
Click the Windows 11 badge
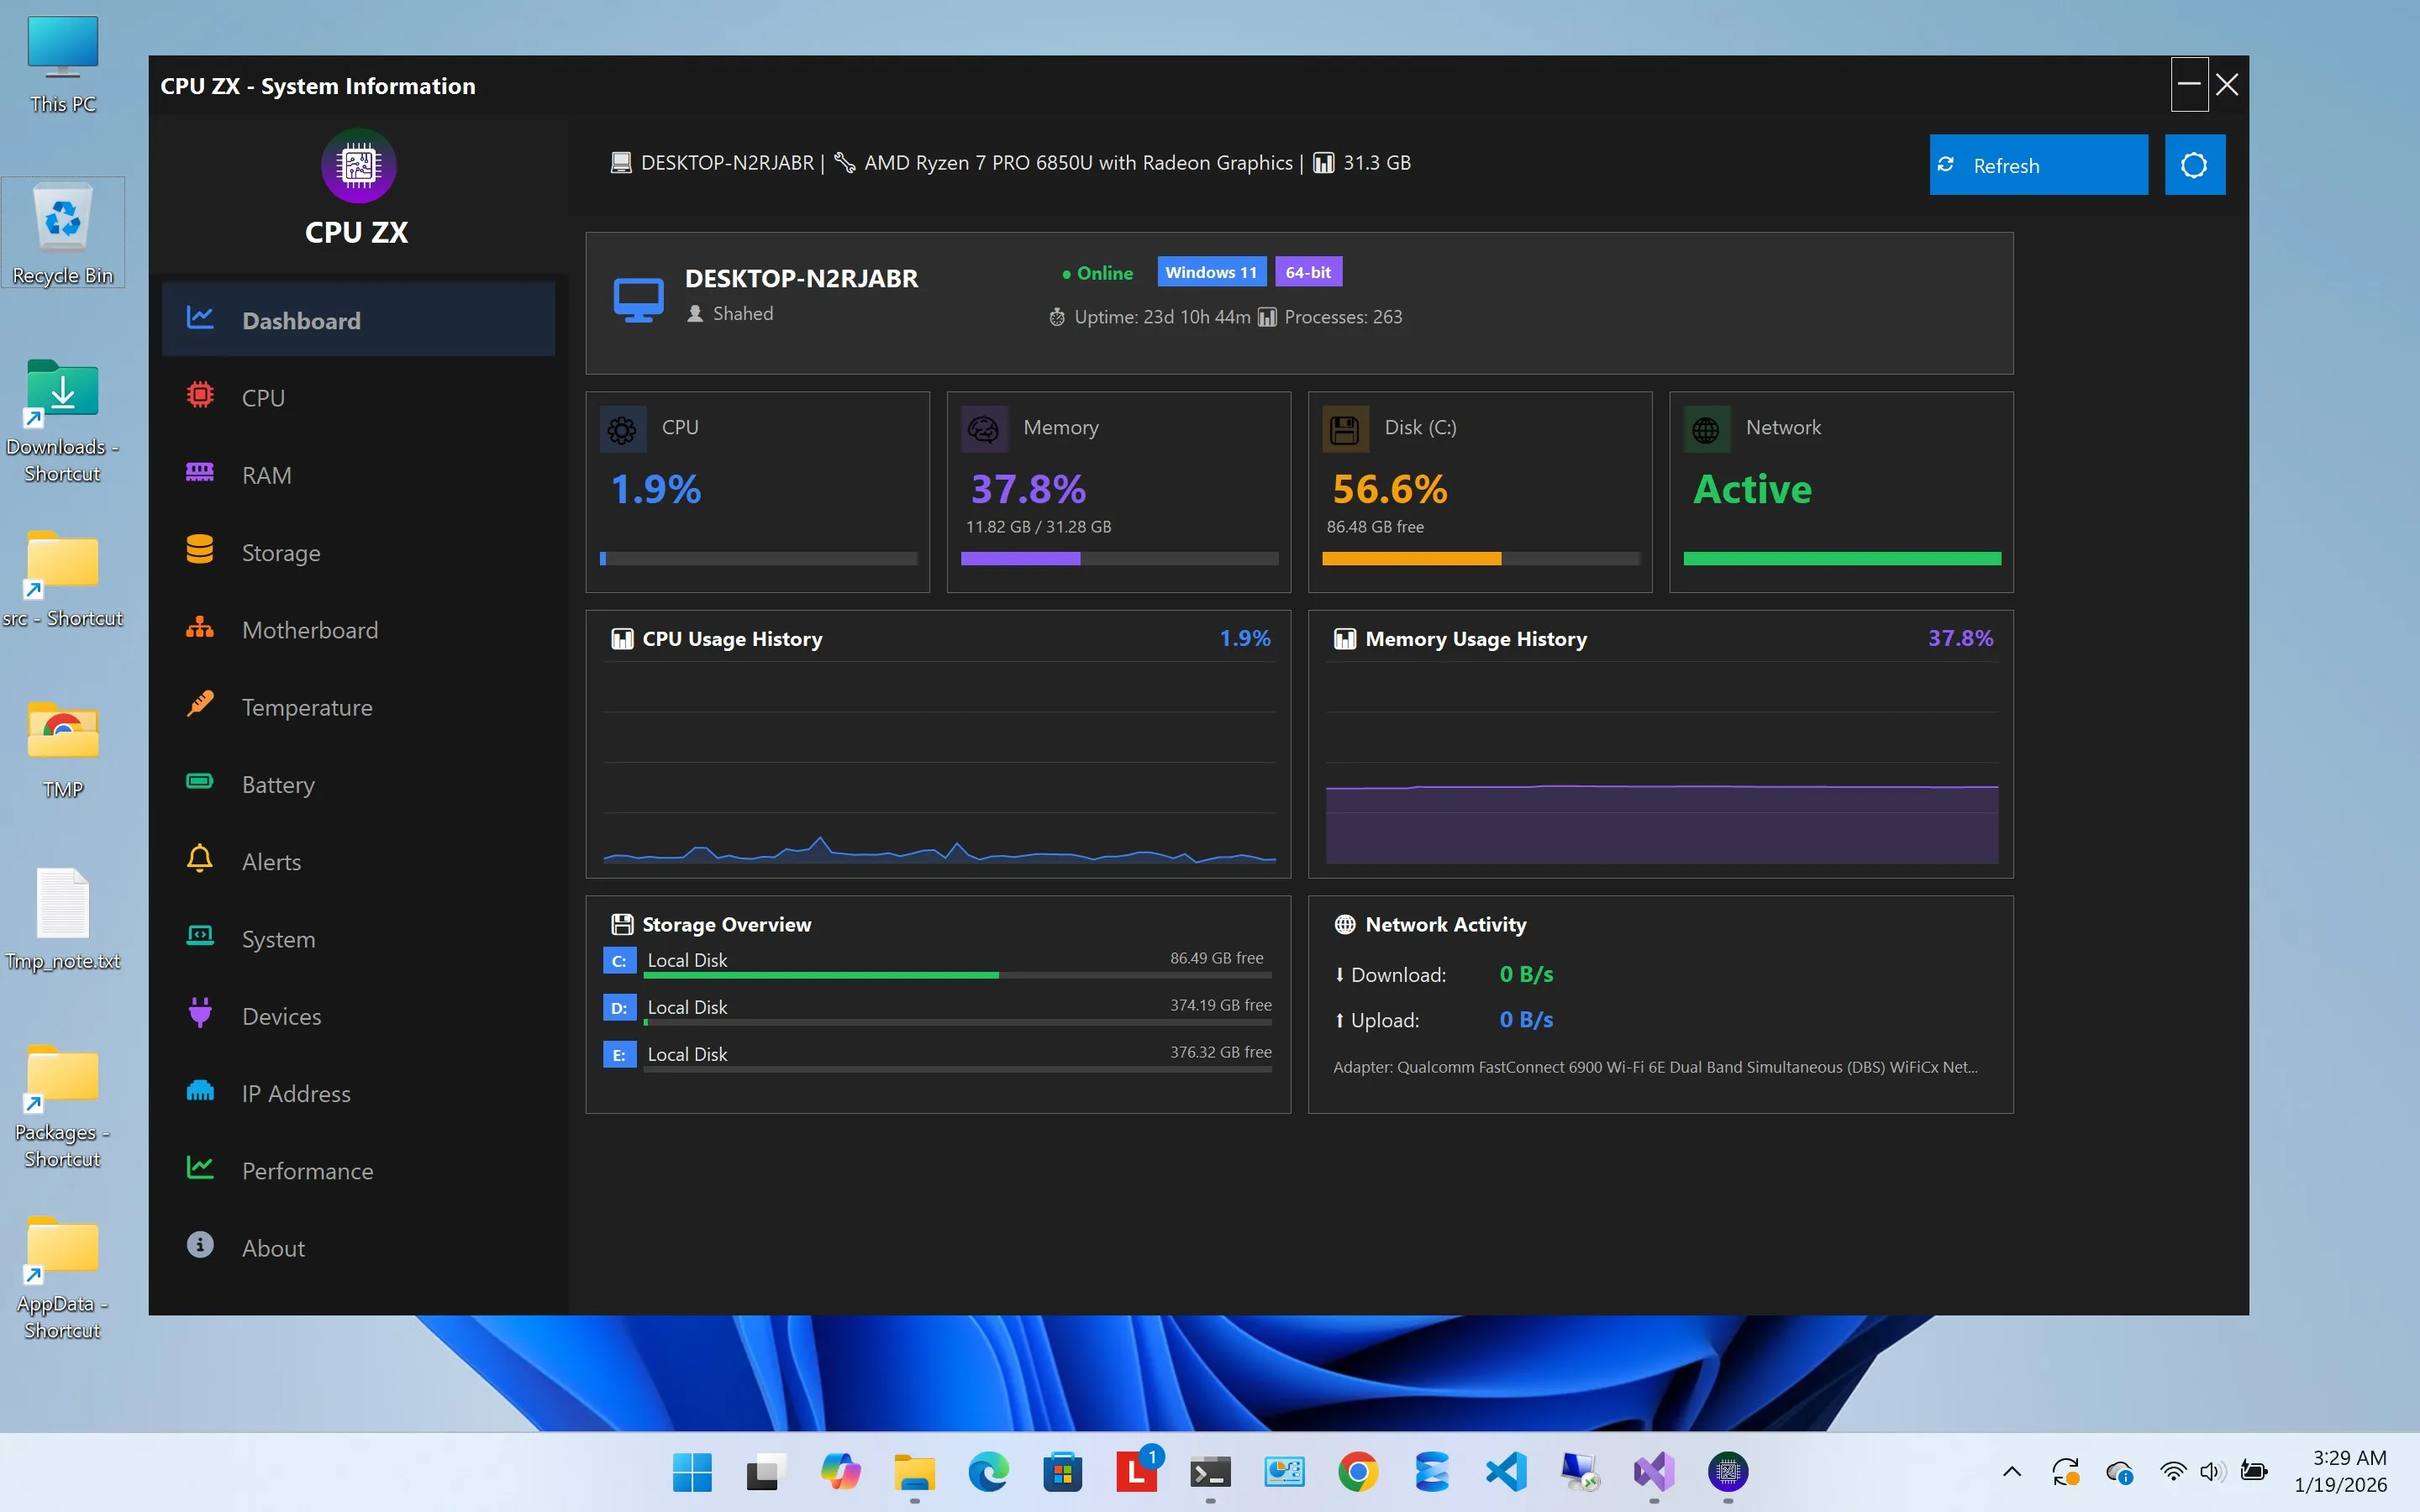click(x=1211, y=272)
